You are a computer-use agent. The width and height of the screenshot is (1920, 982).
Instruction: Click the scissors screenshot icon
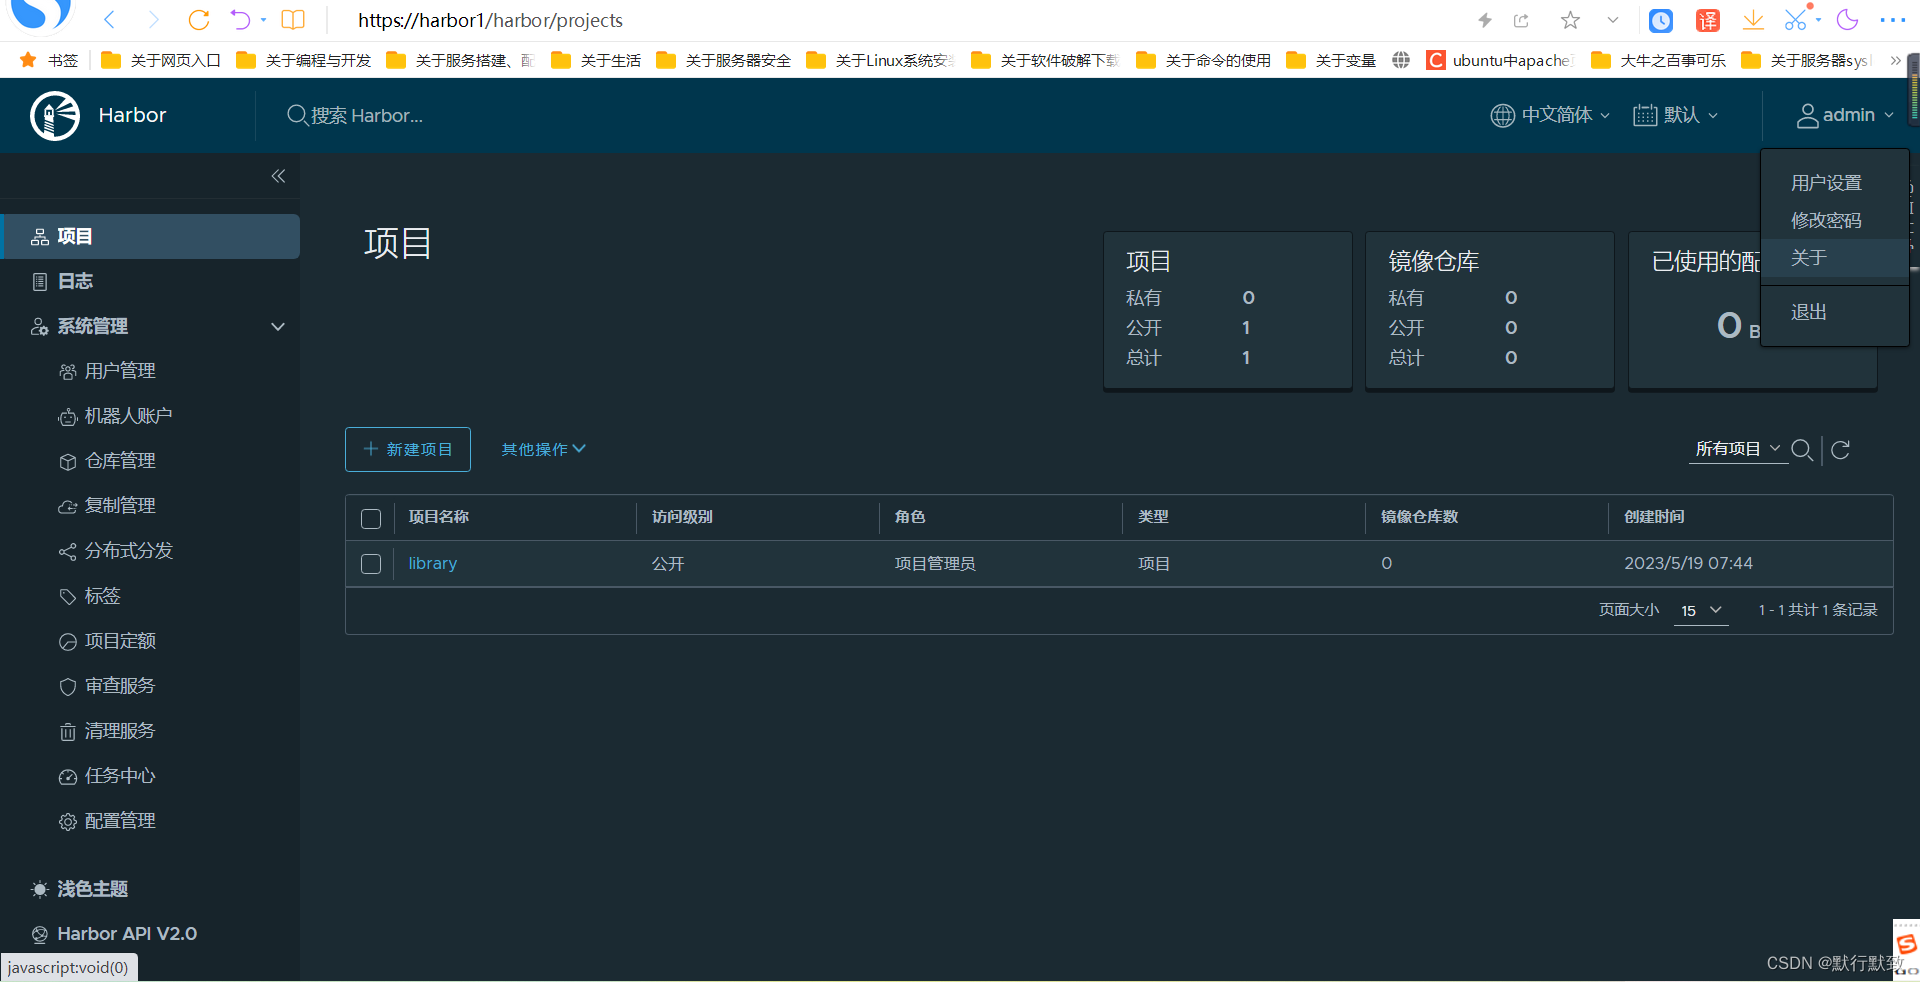click(1796, 20)
